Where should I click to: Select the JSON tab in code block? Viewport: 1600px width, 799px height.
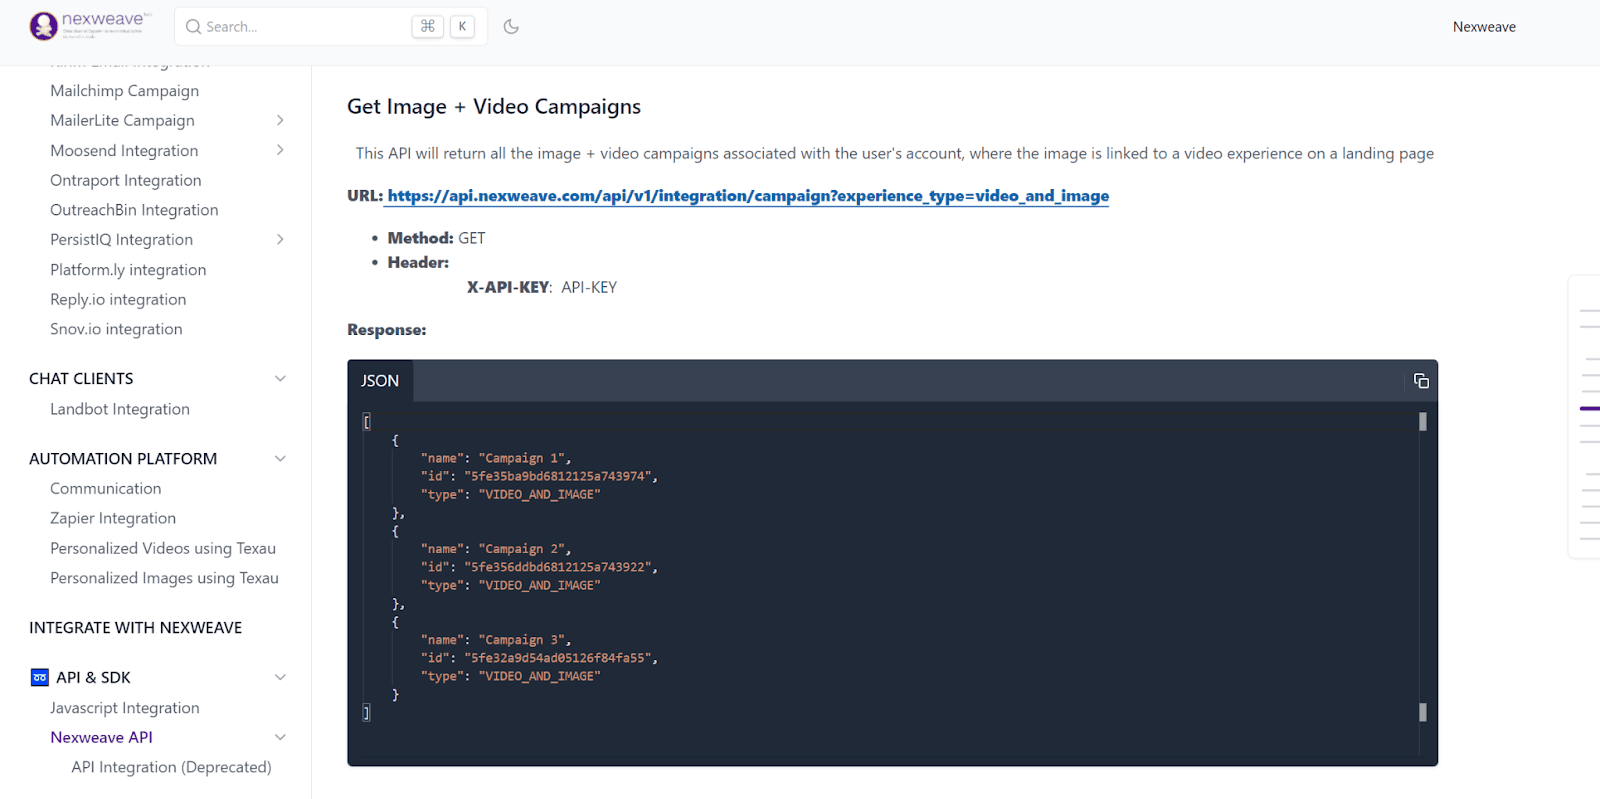[380, 381]
